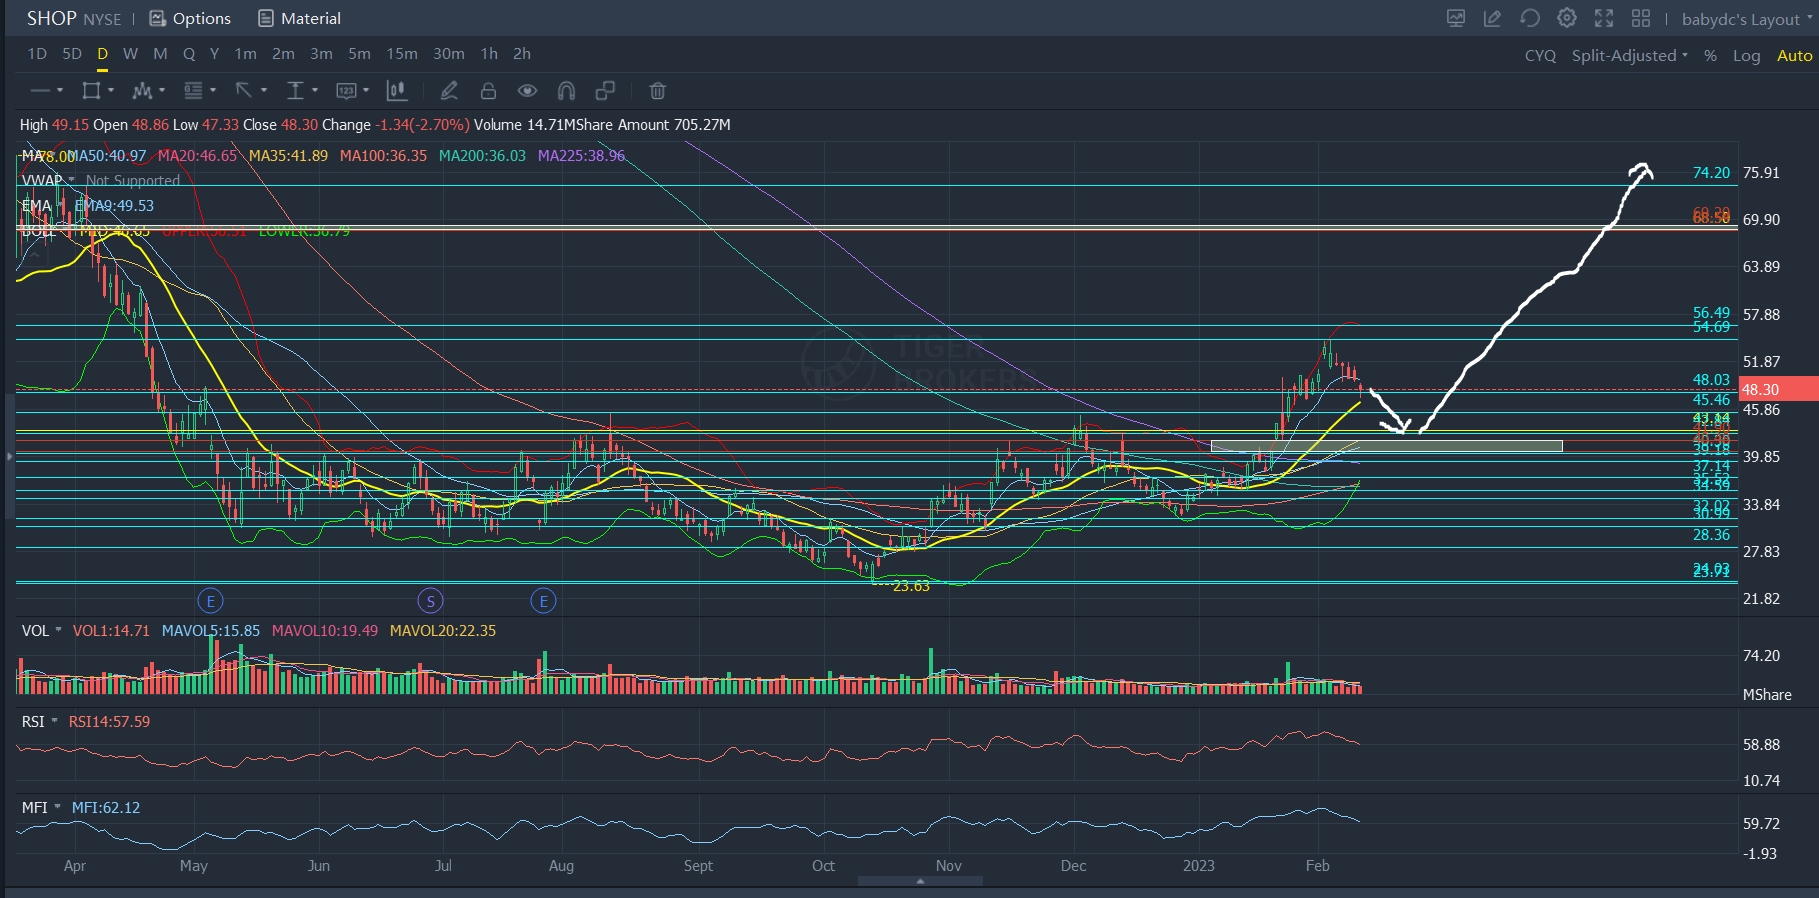Toggle the lock drawings padlock icon
This screenshot has height=898, width=1819.
(x=488, y=91)
